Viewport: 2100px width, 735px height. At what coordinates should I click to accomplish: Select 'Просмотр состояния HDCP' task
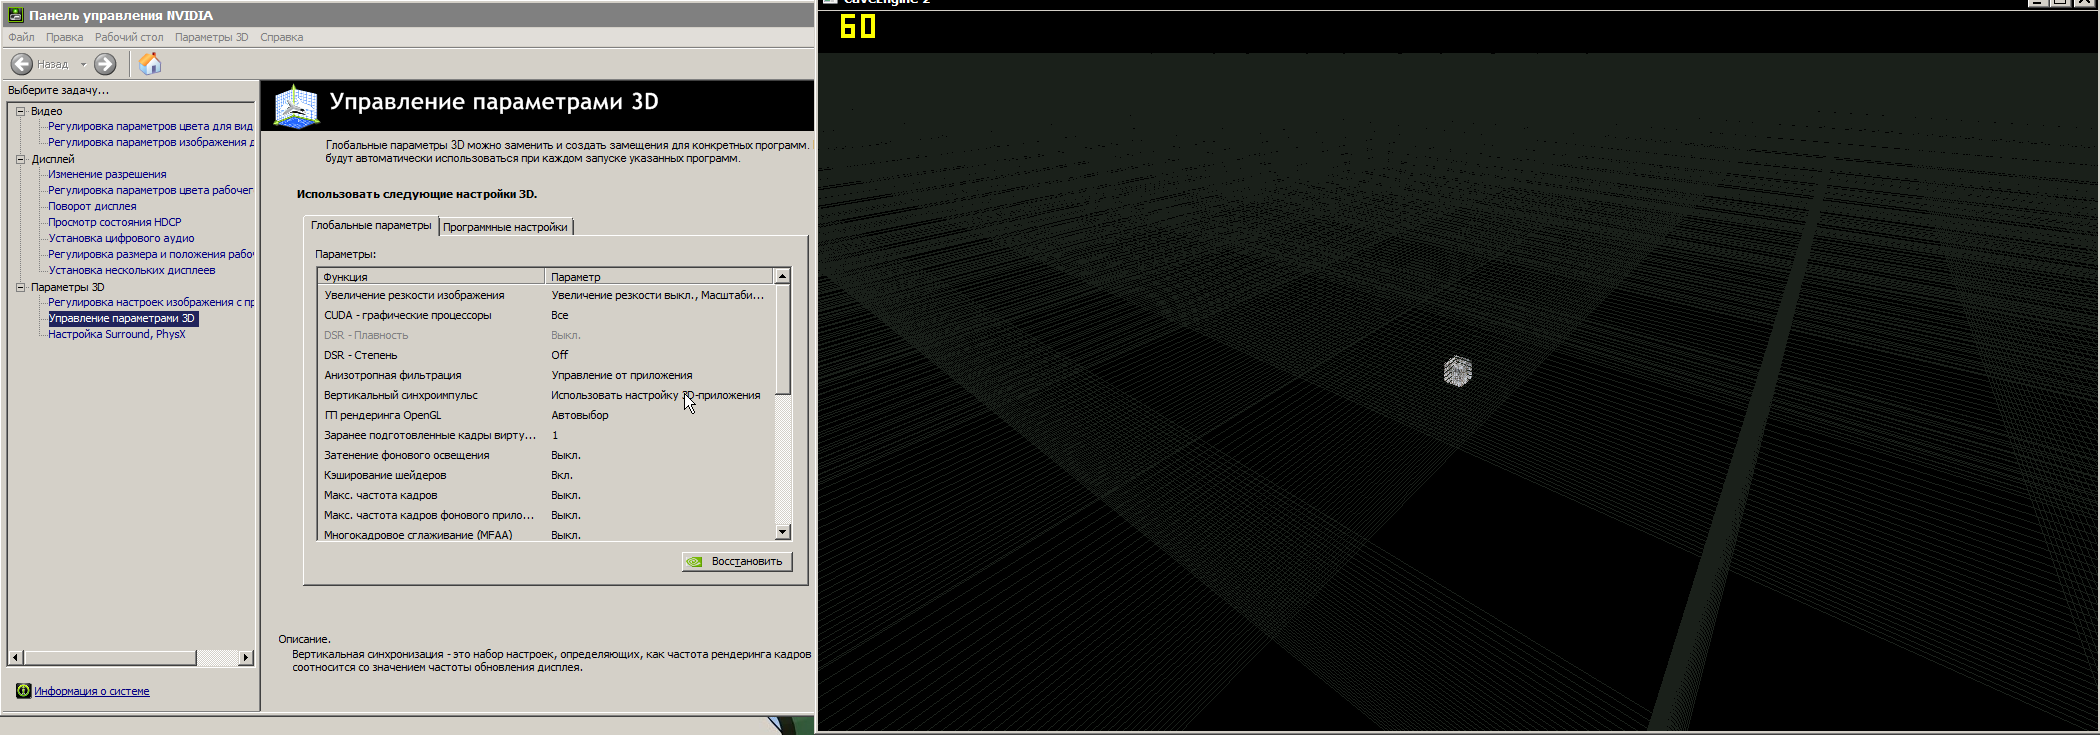(115, 222)
